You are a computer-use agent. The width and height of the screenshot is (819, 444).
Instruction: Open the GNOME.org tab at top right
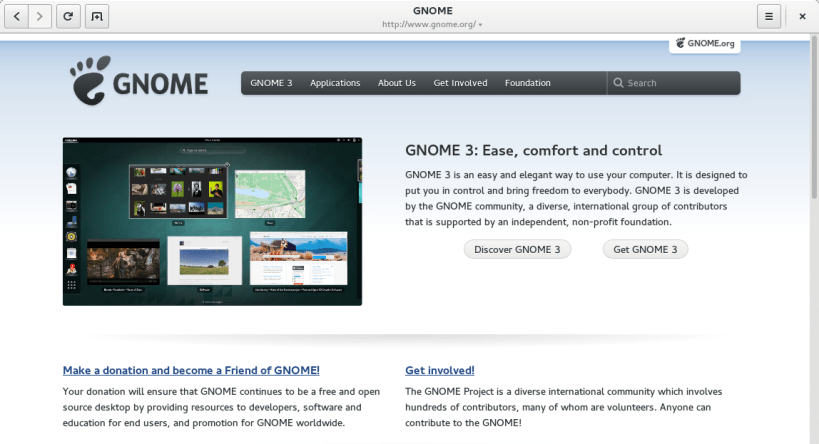point(705,43)
